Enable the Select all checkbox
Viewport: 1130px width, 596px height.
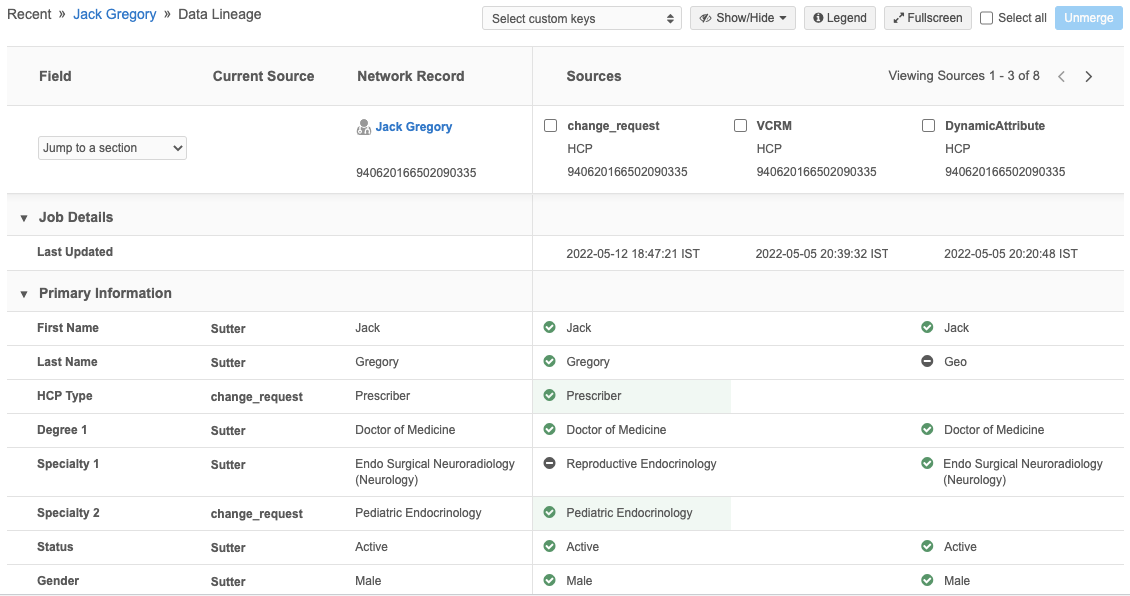coord(987,18)
